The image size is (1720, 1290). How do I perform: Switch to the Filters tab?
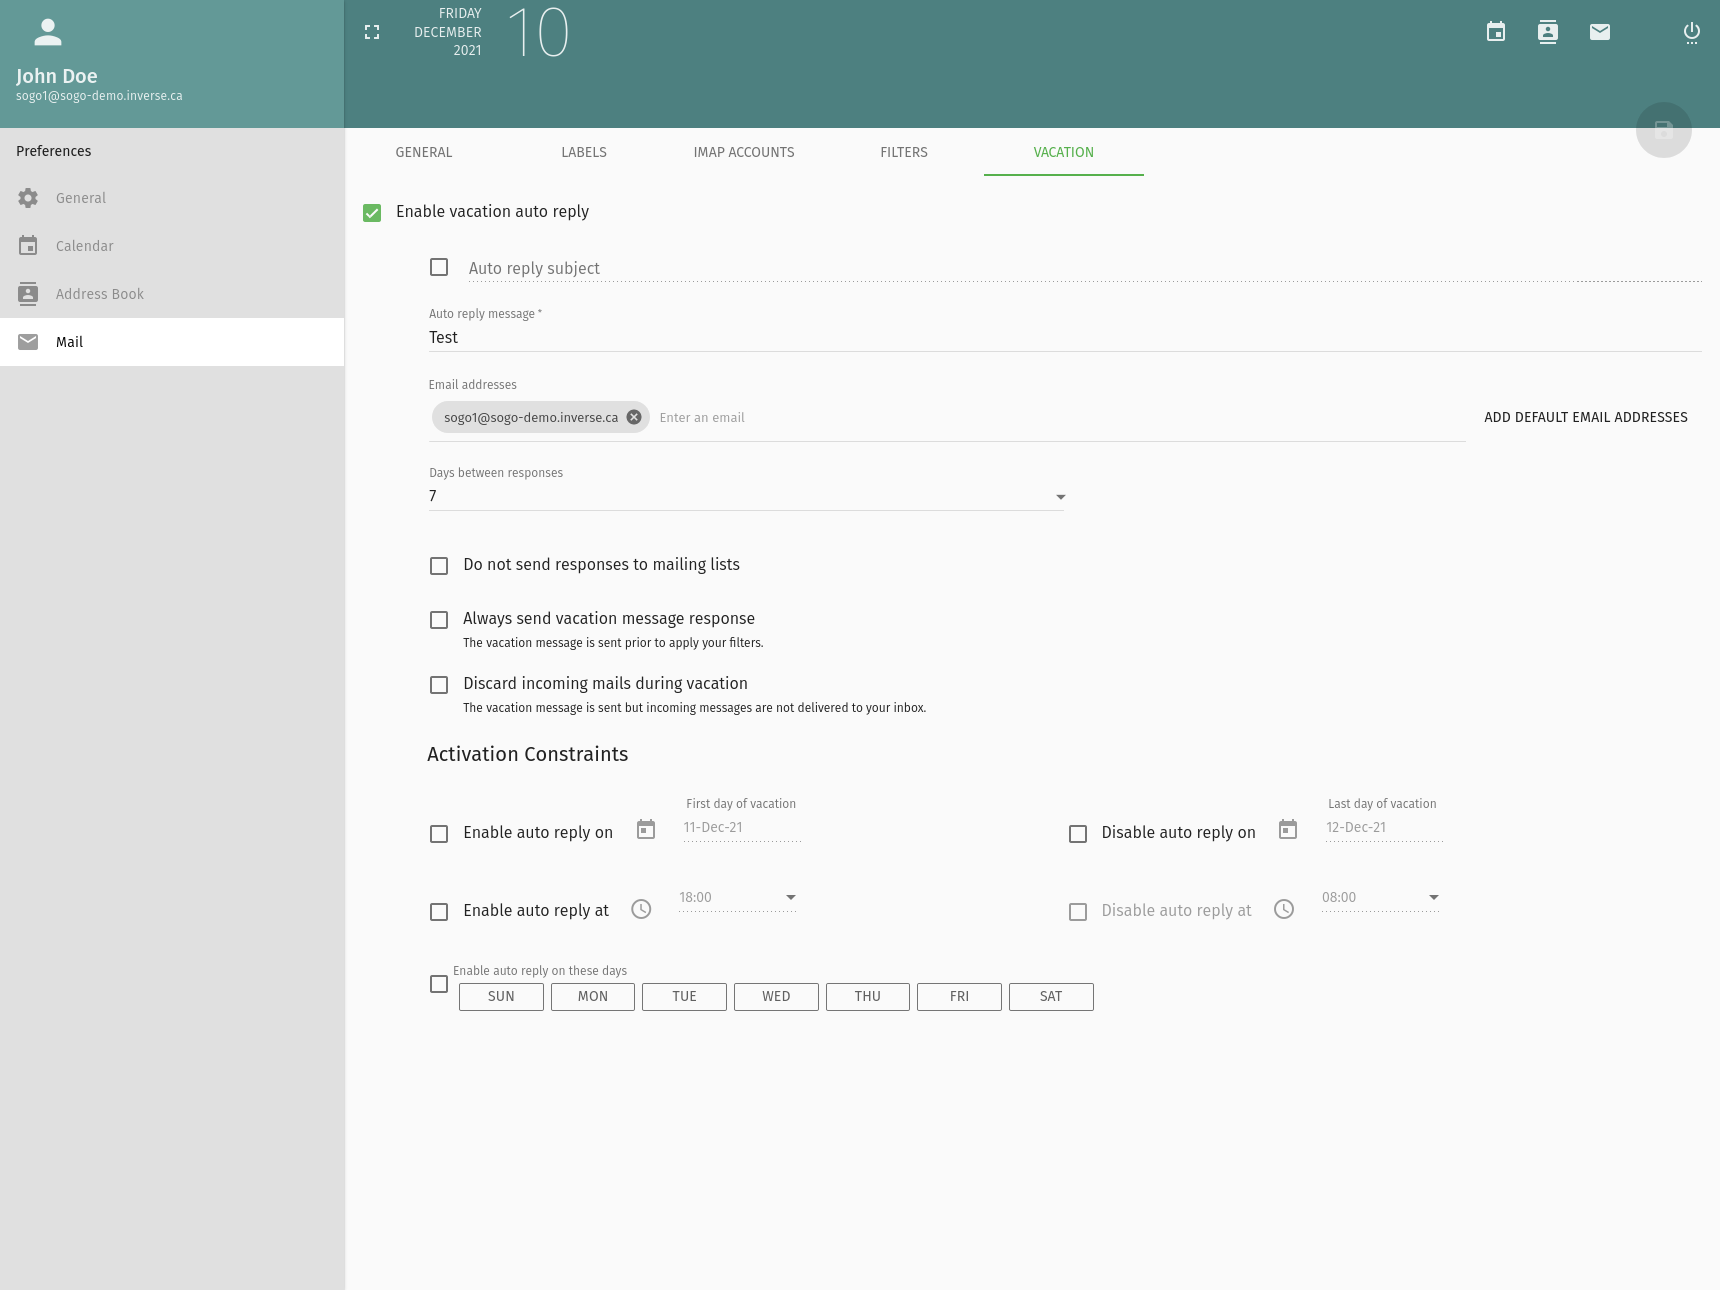coord(904,152)
